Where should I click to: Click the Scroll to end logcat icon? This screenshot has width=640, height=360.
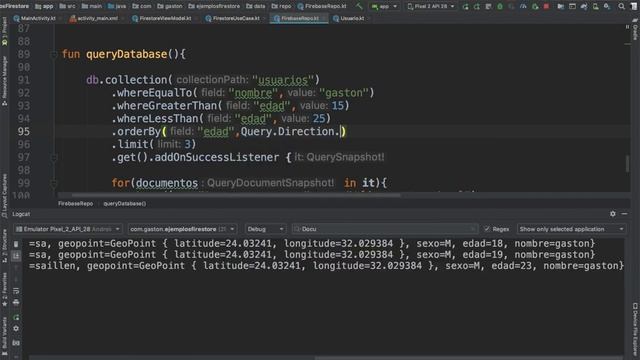pos(16,256)
